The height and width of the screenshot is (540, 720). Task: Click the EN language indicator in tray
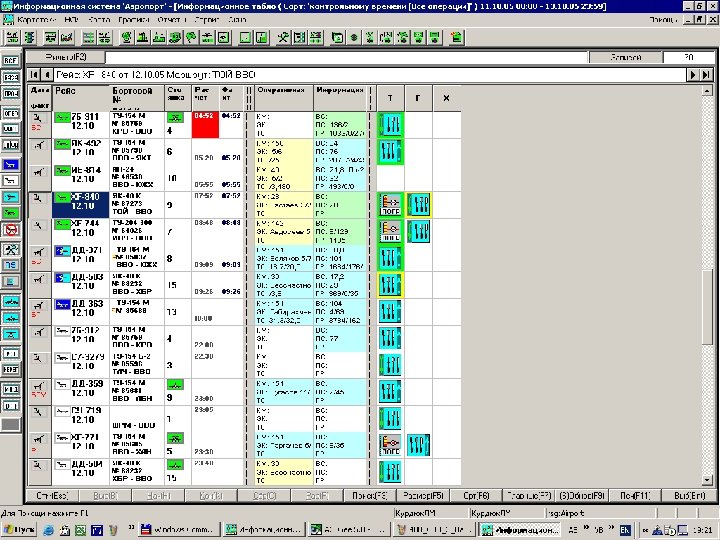point(625,530)
